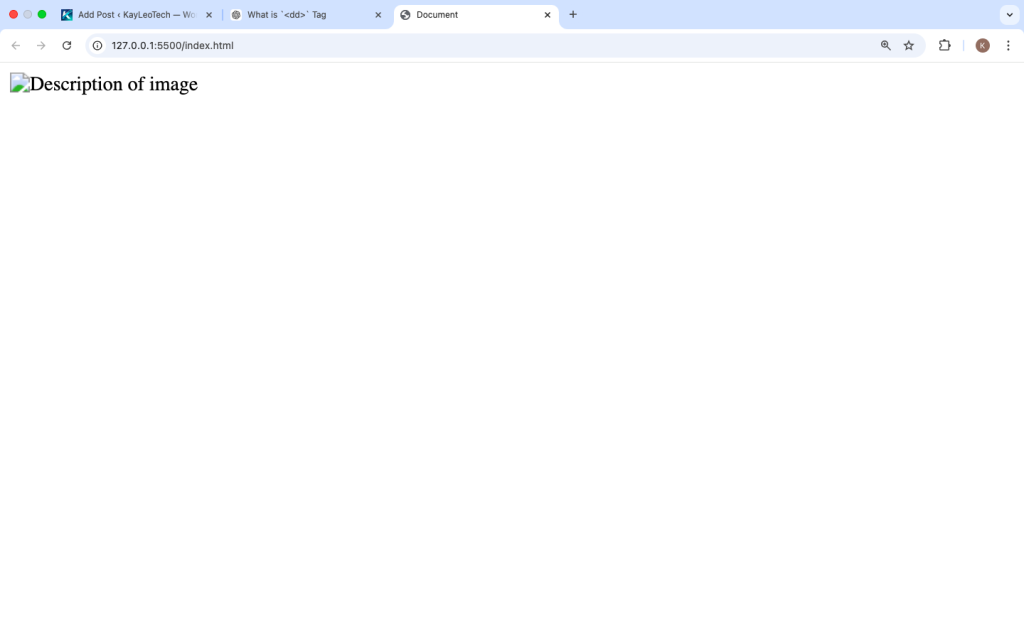Click the broken image placeholder icon
Image resolution: width=1024 pixels, height=640 pixels.
pyautogui.click(x=19, y=84)
